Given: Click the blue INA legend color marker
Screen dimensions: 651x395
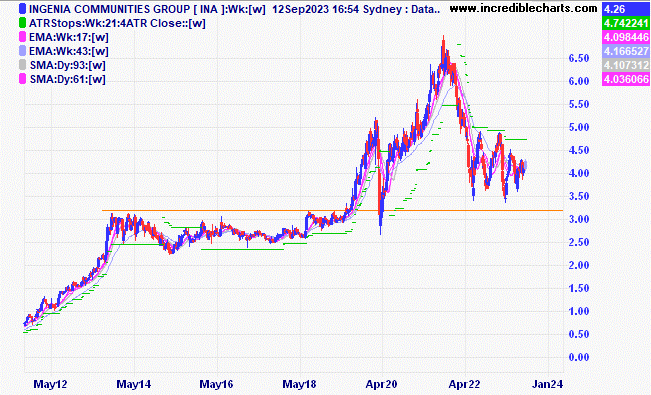Looking at the screenshot, I should [22, 9].
